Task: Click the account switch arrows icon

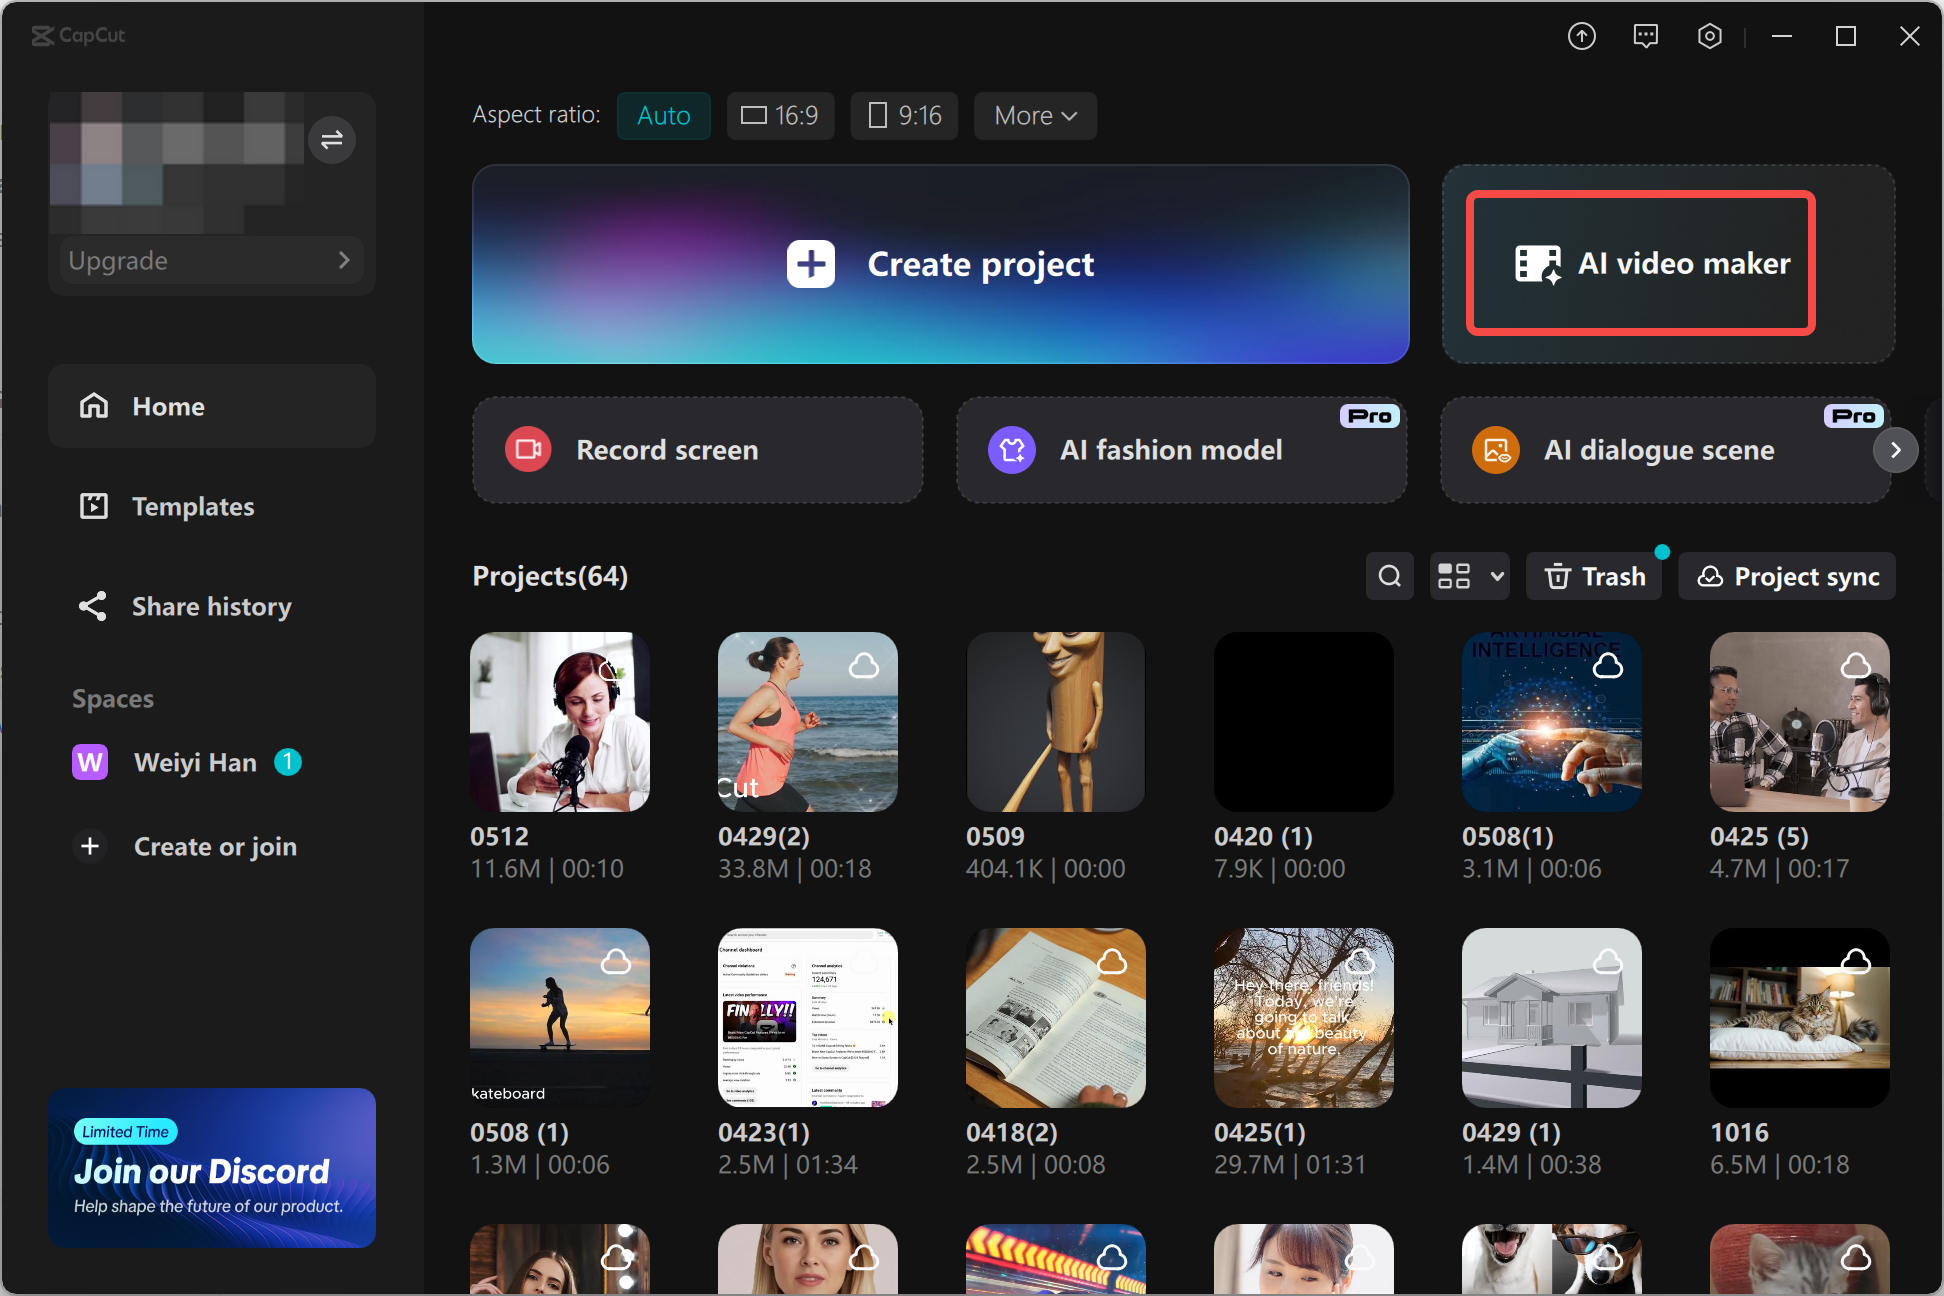Action: point(332,140)
